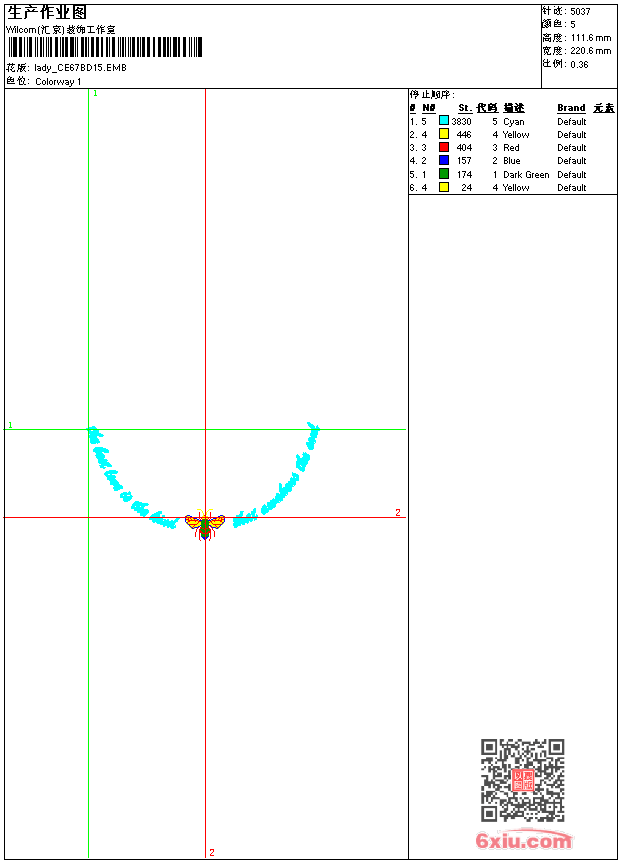620x860 pixels.
Task: Click the last Yellow swatch in row 6
Action: point(444,187)
